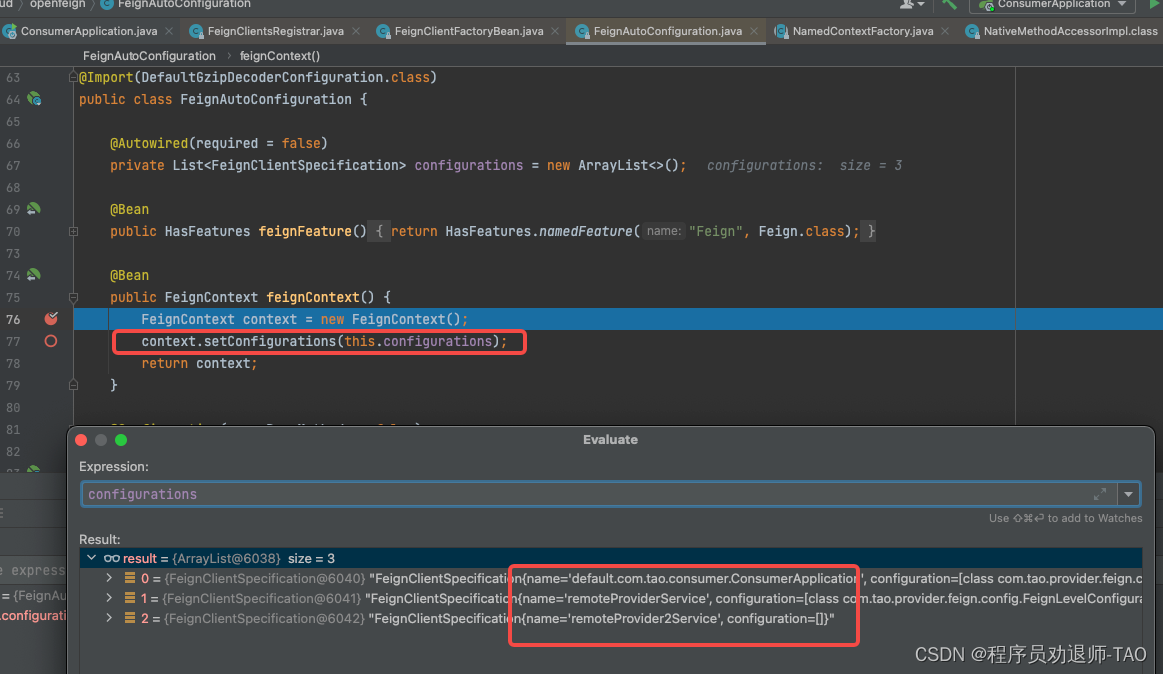Click the list icon of result row 1
Viewport: 1163px width, 674px height.
pos(130,598)
